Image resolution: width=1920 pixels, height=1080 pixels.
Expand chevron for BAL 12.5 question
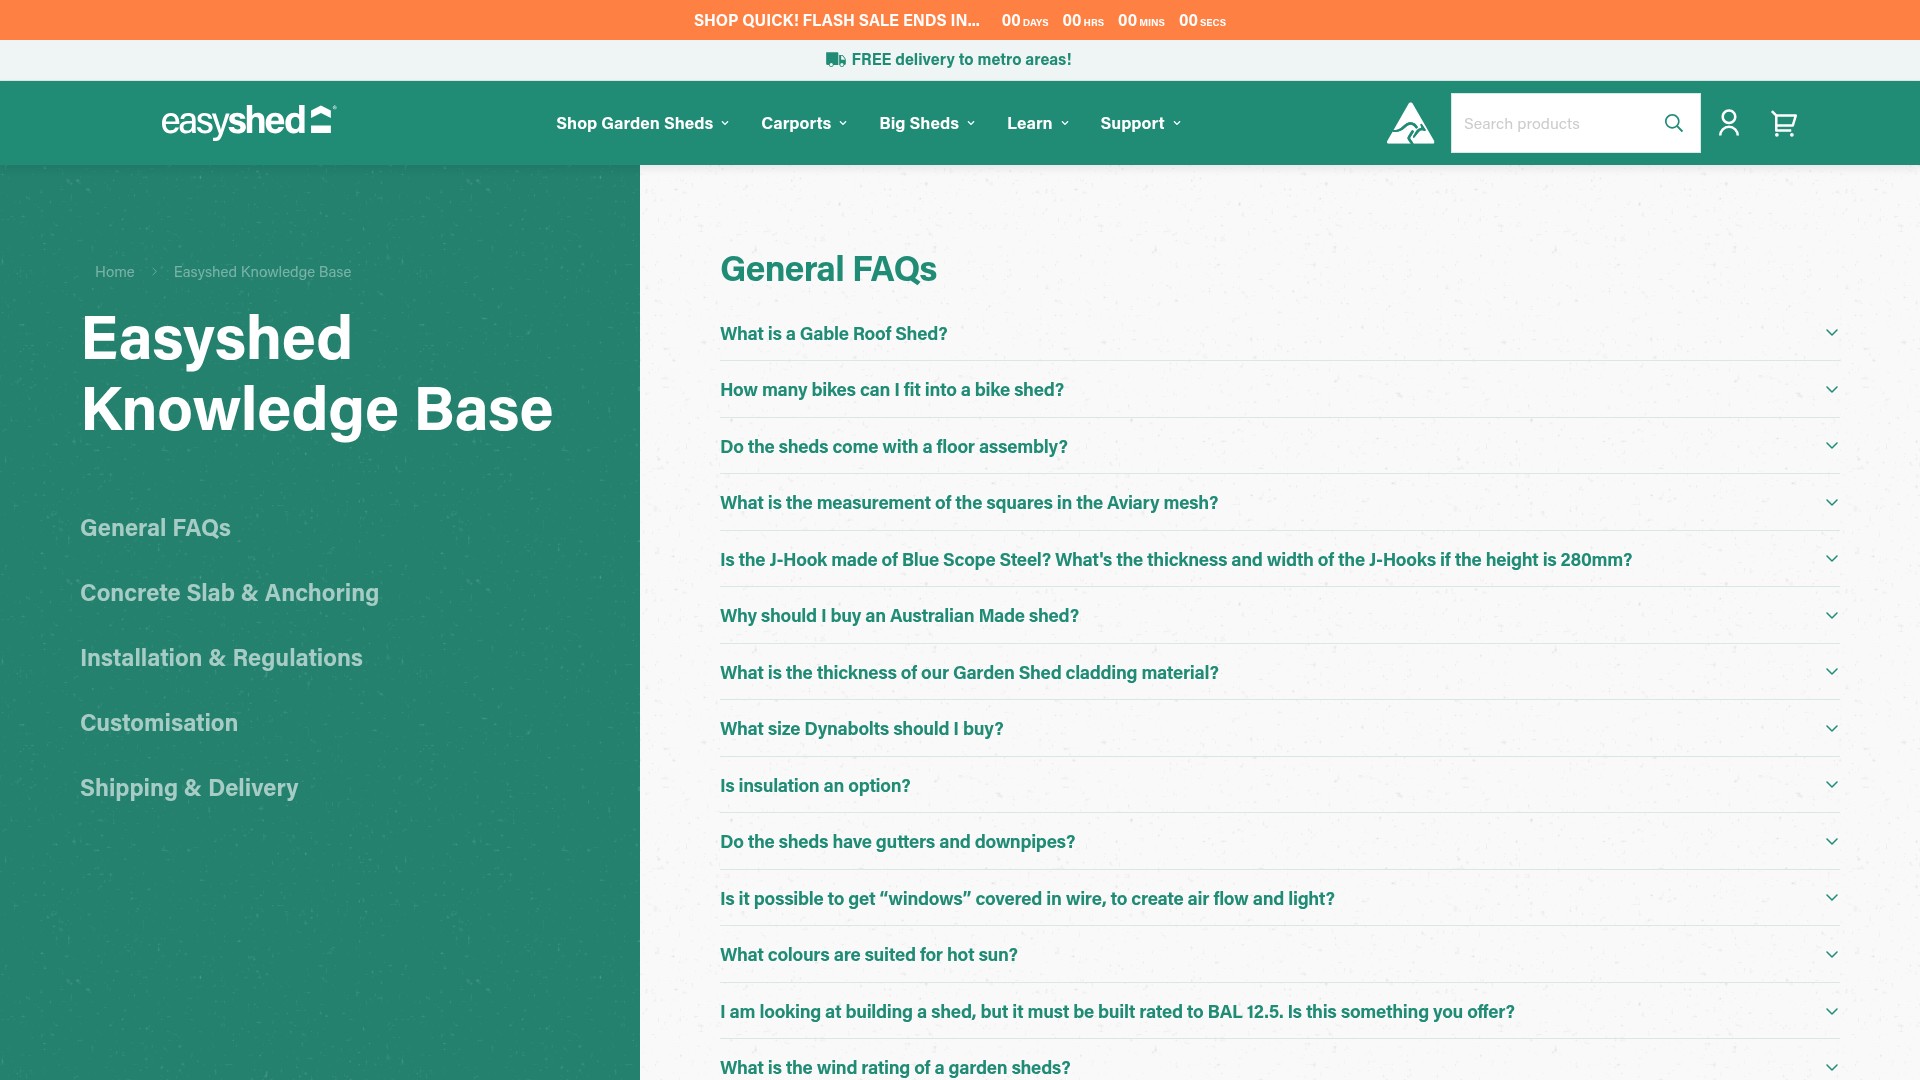[1832, 1012]
